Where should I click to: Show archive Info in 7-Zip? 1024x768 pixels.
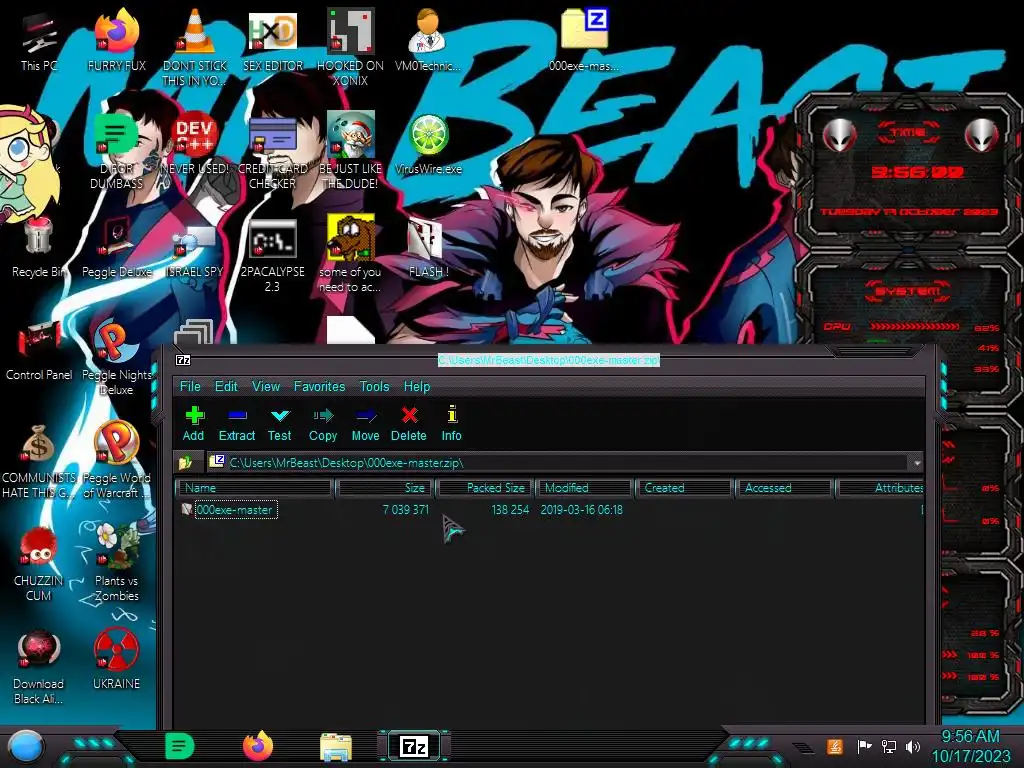(x=451, y=423)
